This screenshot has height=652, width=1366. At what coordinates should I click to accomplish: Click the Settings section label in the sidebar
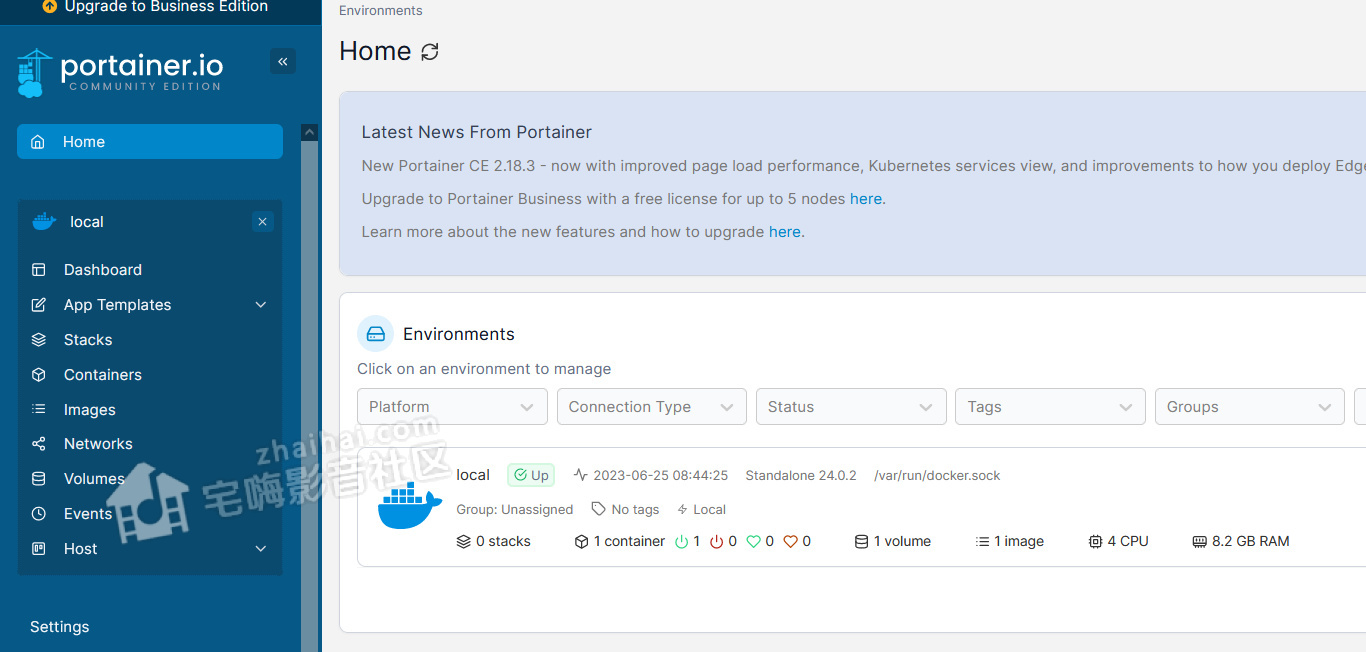tap(60, 627)
